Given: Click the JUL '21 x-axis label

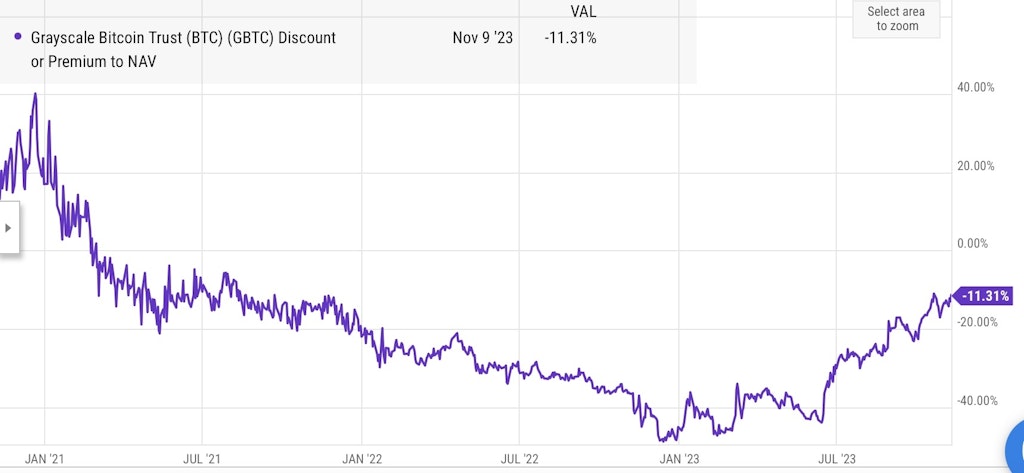Looking at the screenshot, I should [203, 459].
